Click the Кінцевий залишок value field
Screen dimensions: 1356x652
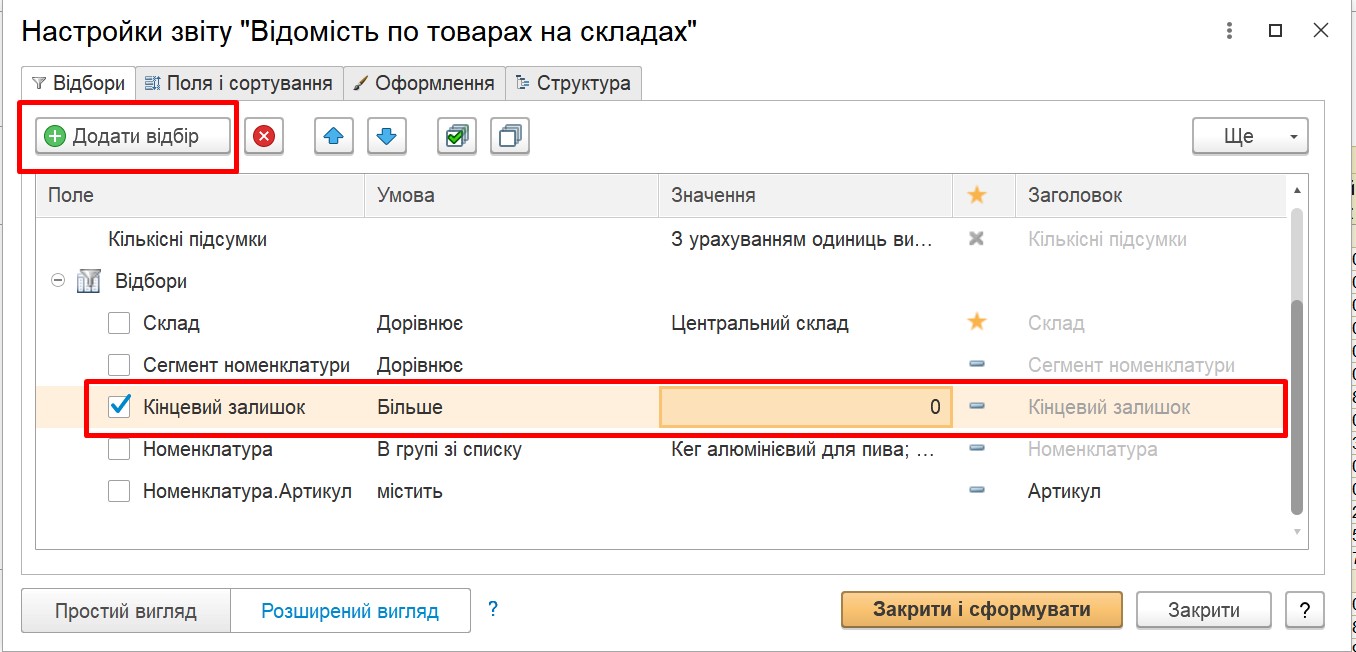tap(806, 407)
